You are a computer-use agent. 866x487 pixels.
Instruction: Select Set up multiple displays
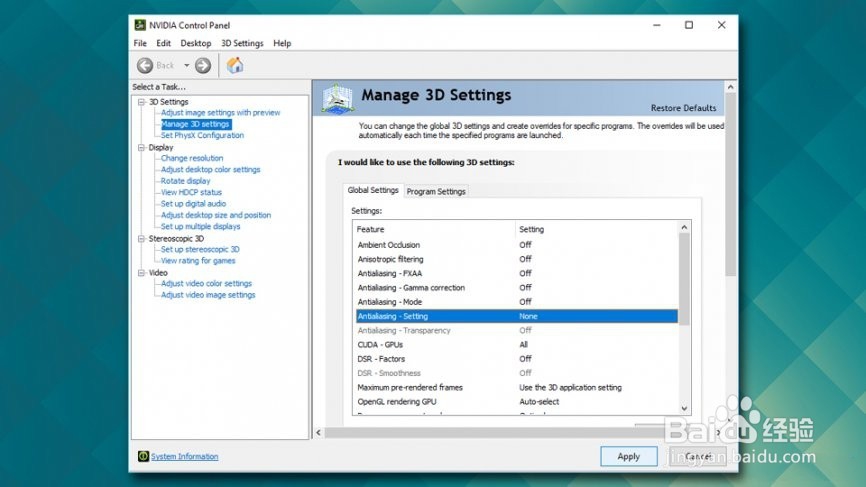click(x=200, y=226)
